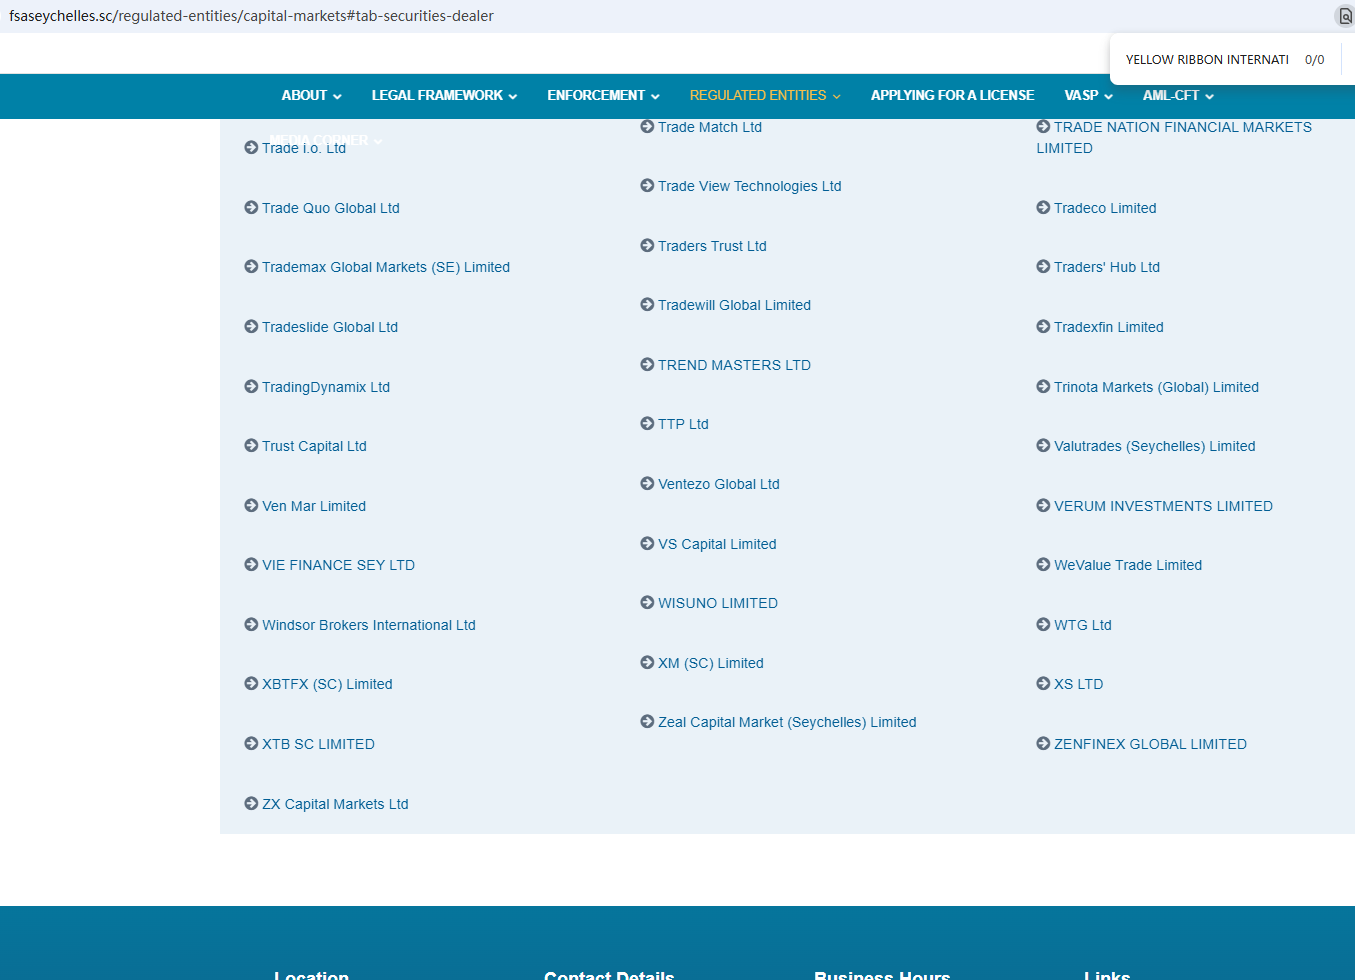Click the arrow icon next to TTP Ltd
The width and height of the screenshot is (1355, 980).
point(647,423)
